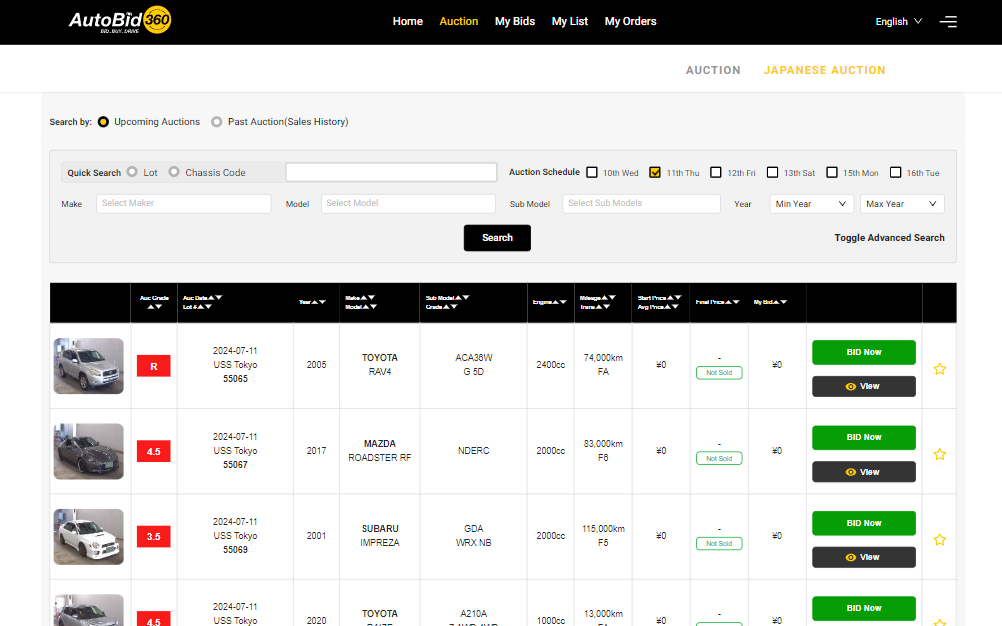This screenshot has height=626, width=1002.
Task: Open the Select Model combo box
Action: pyautogui.click(x=408, y=203)
